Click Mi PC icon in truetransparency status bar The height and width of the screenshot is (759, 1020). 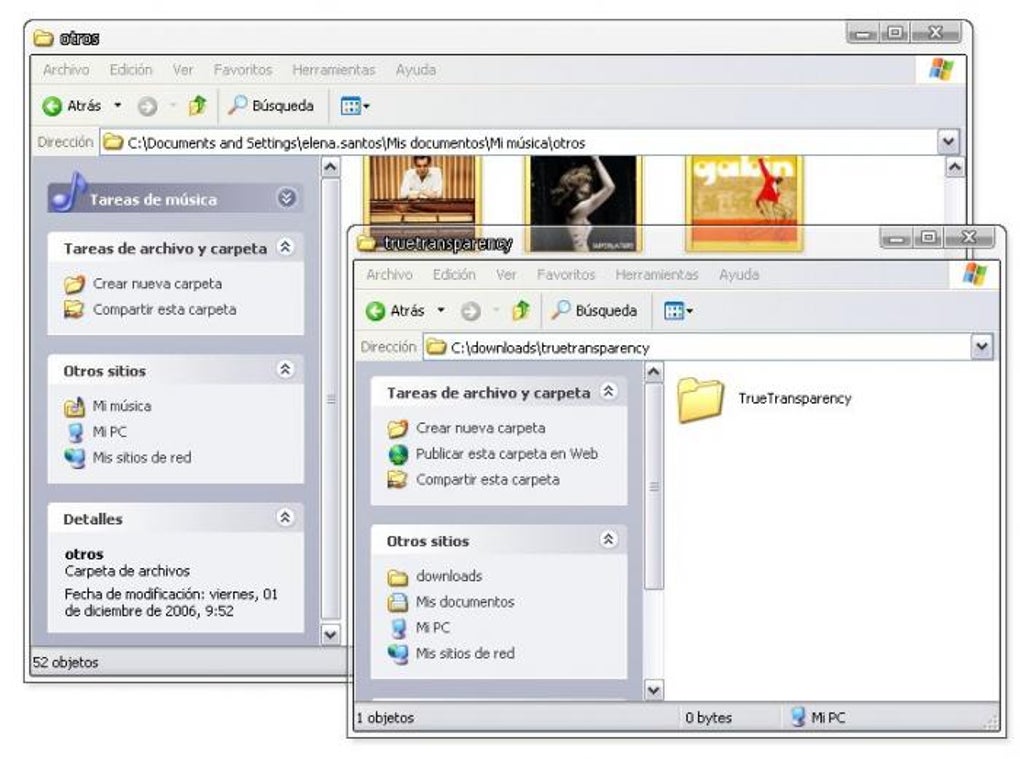coord(798,717)
